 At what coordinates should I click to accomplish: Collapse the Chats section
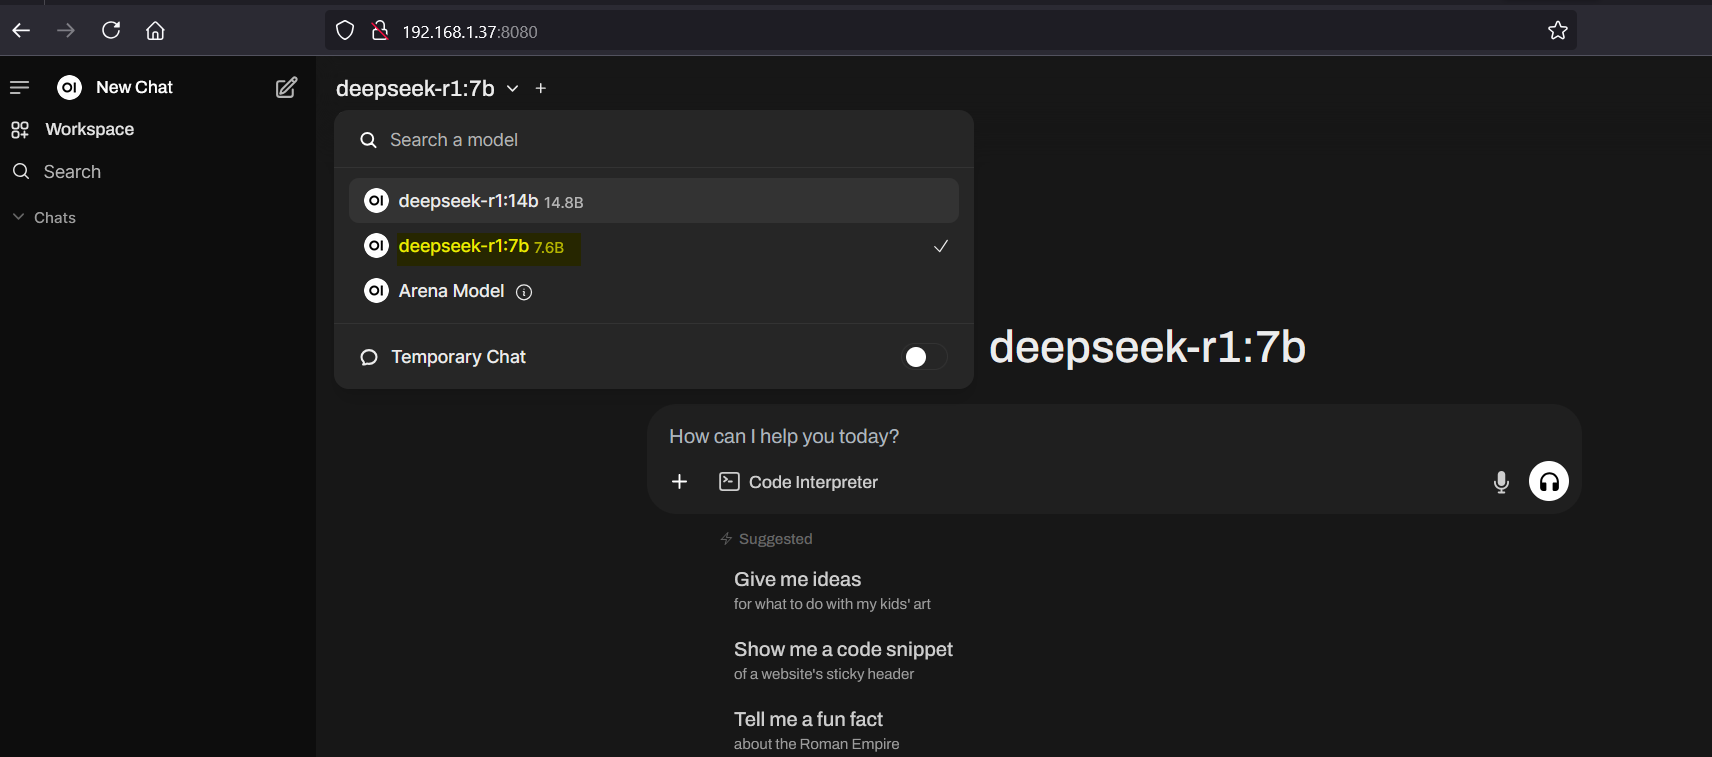[x=44, y=218]
